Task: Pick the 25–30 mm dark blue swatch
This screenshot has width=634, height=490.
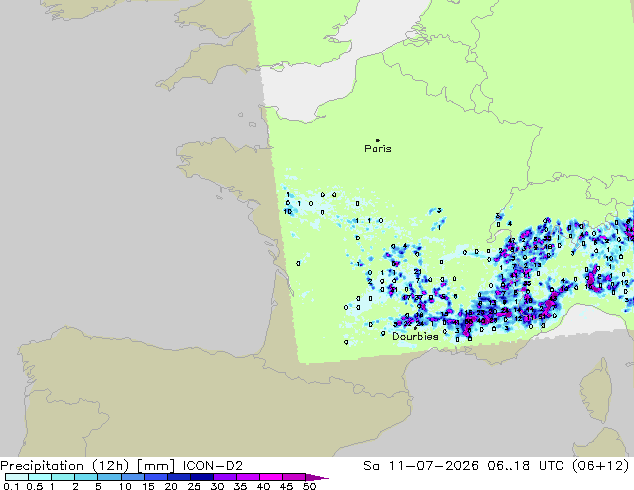Action: pos(201,477)
